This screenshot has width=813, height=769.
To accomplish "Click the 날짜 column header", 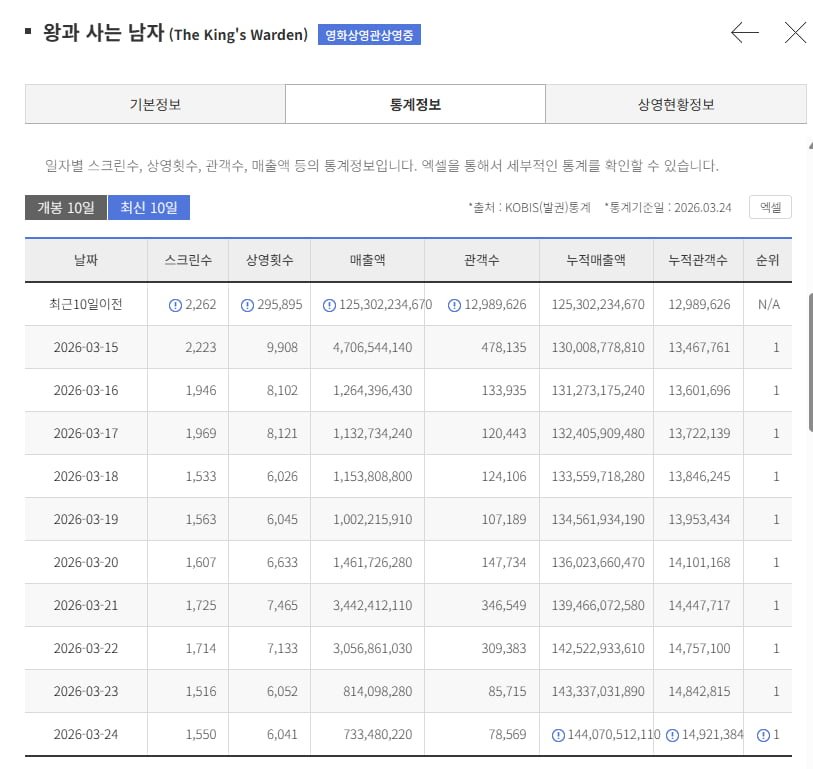I will click(86, 261).
